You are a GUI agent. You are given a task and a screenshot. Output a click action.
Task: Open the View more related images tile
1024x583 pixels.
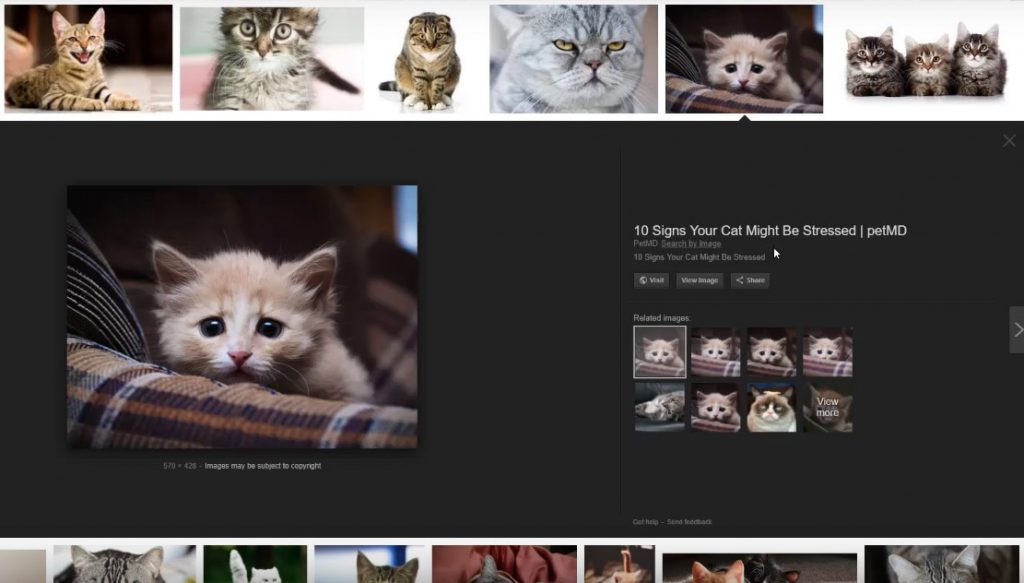coord(828,407)
